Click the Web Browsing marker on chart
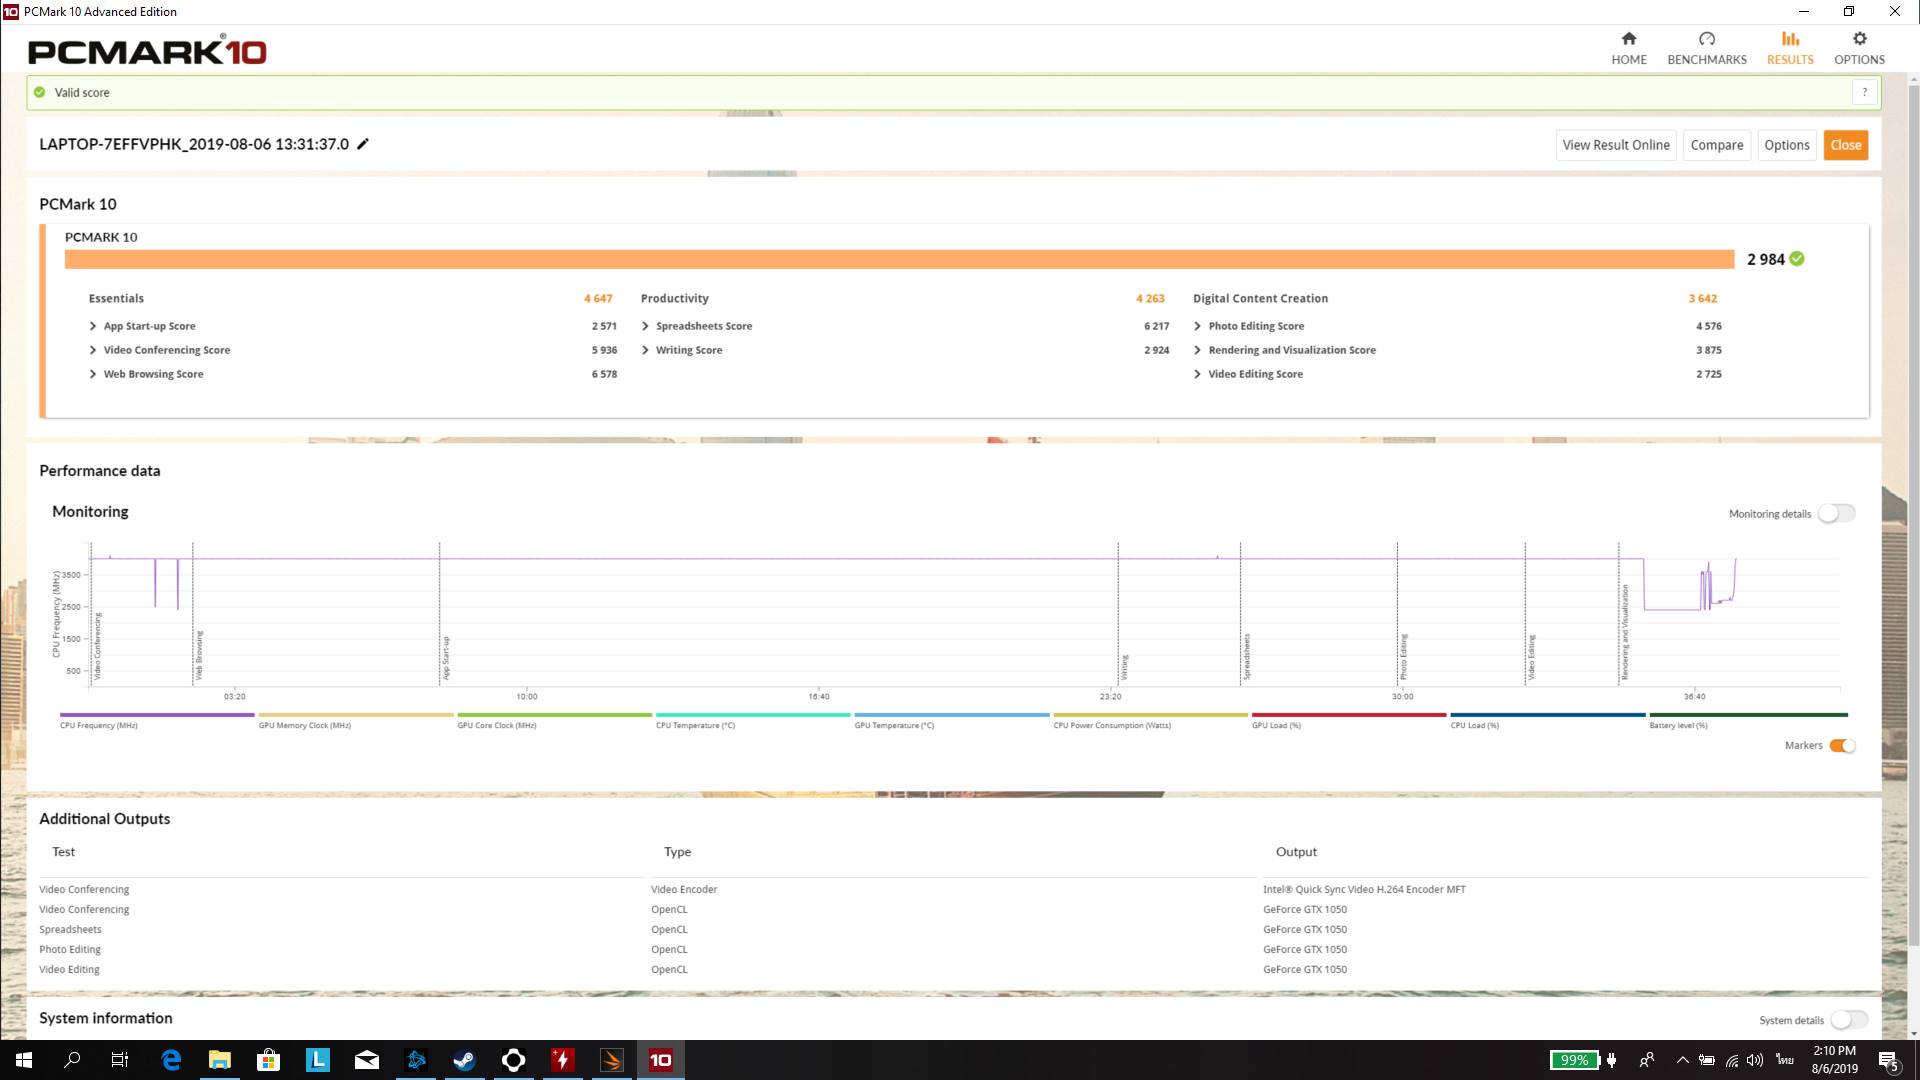 pyautogui.click(x=199, y=656)
